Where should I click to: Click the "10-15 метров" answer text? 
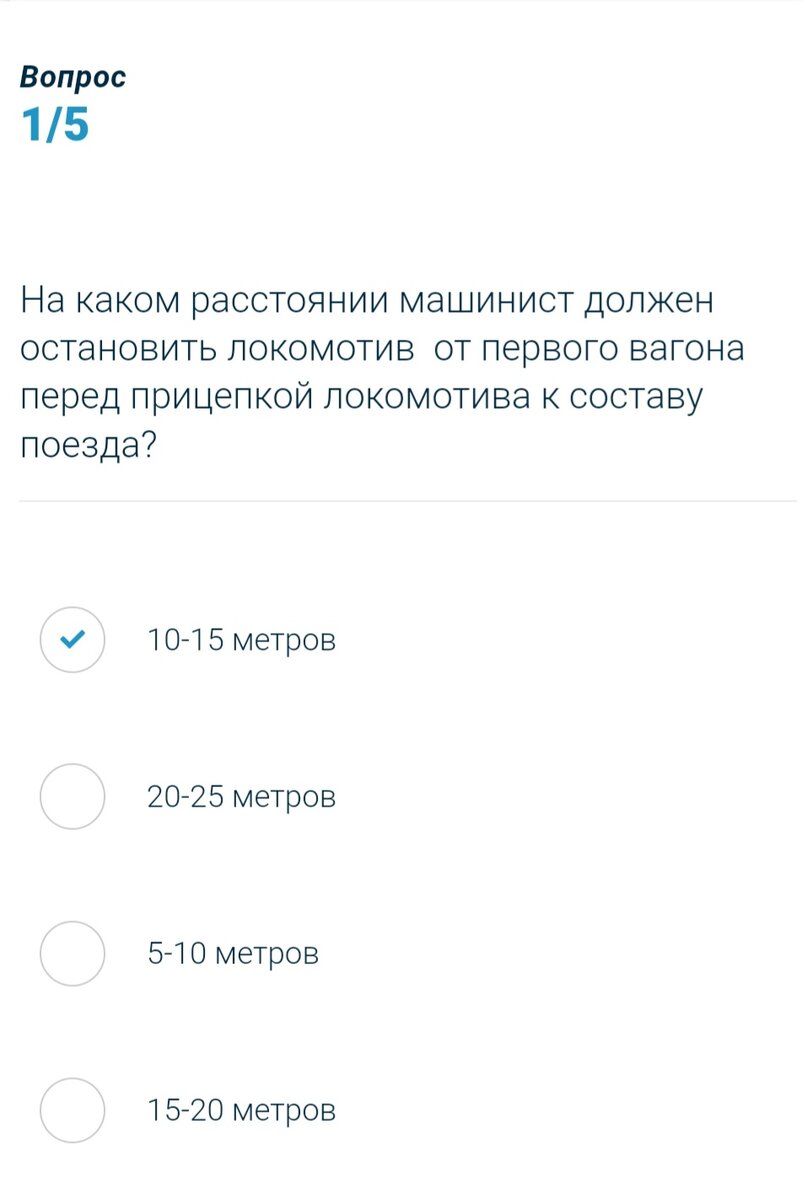coord(241,638)
